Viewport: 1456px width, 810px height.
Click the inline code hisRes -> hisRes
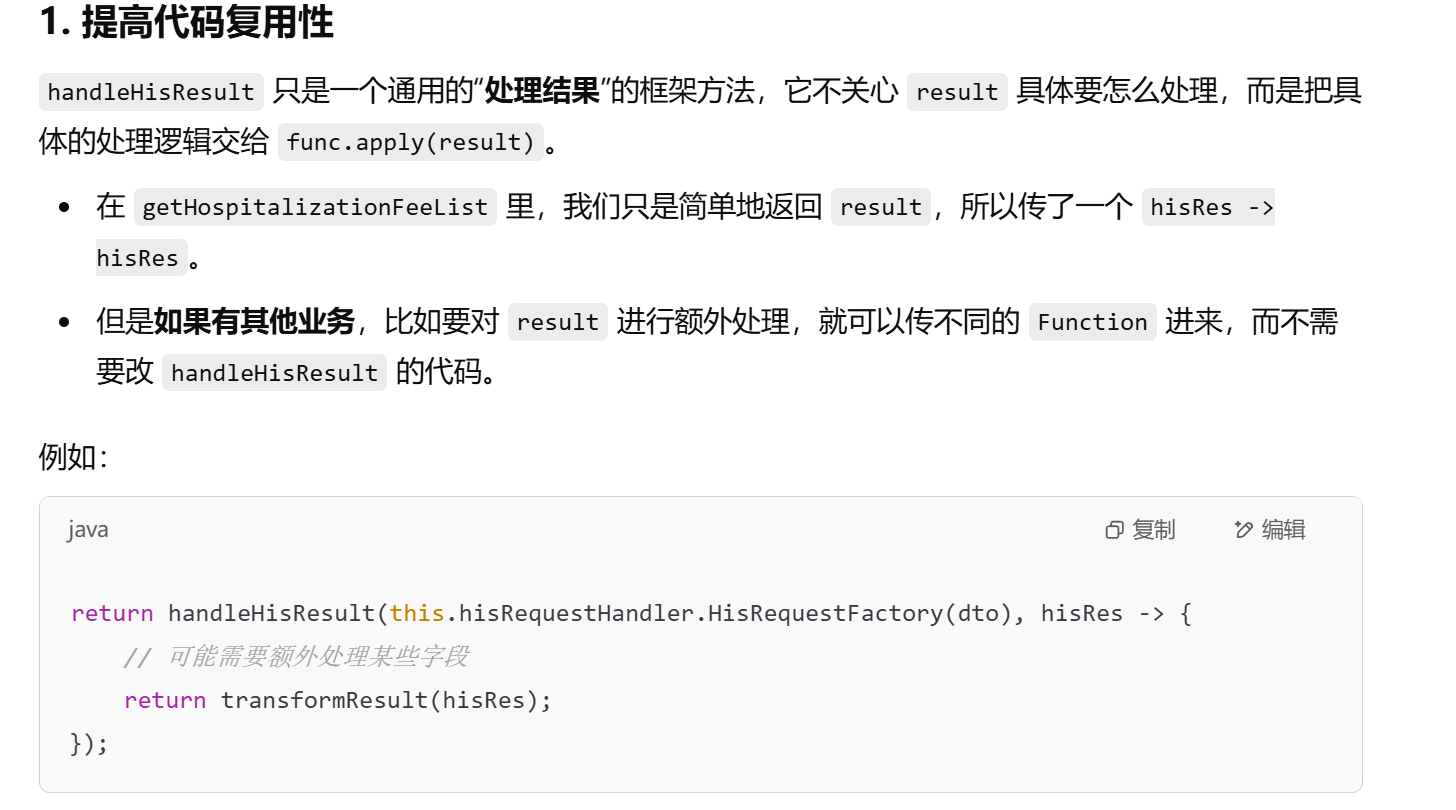click(1209, 207)
